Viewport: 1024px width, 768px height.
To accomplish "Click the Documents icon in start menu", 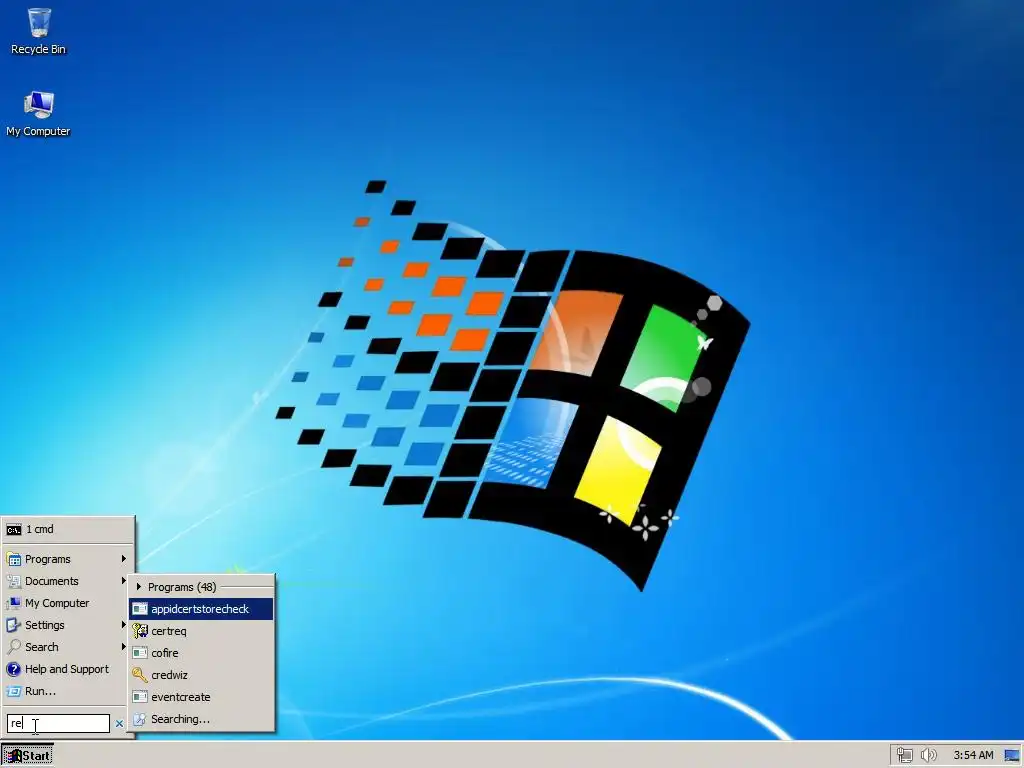I will coord(14,581).
